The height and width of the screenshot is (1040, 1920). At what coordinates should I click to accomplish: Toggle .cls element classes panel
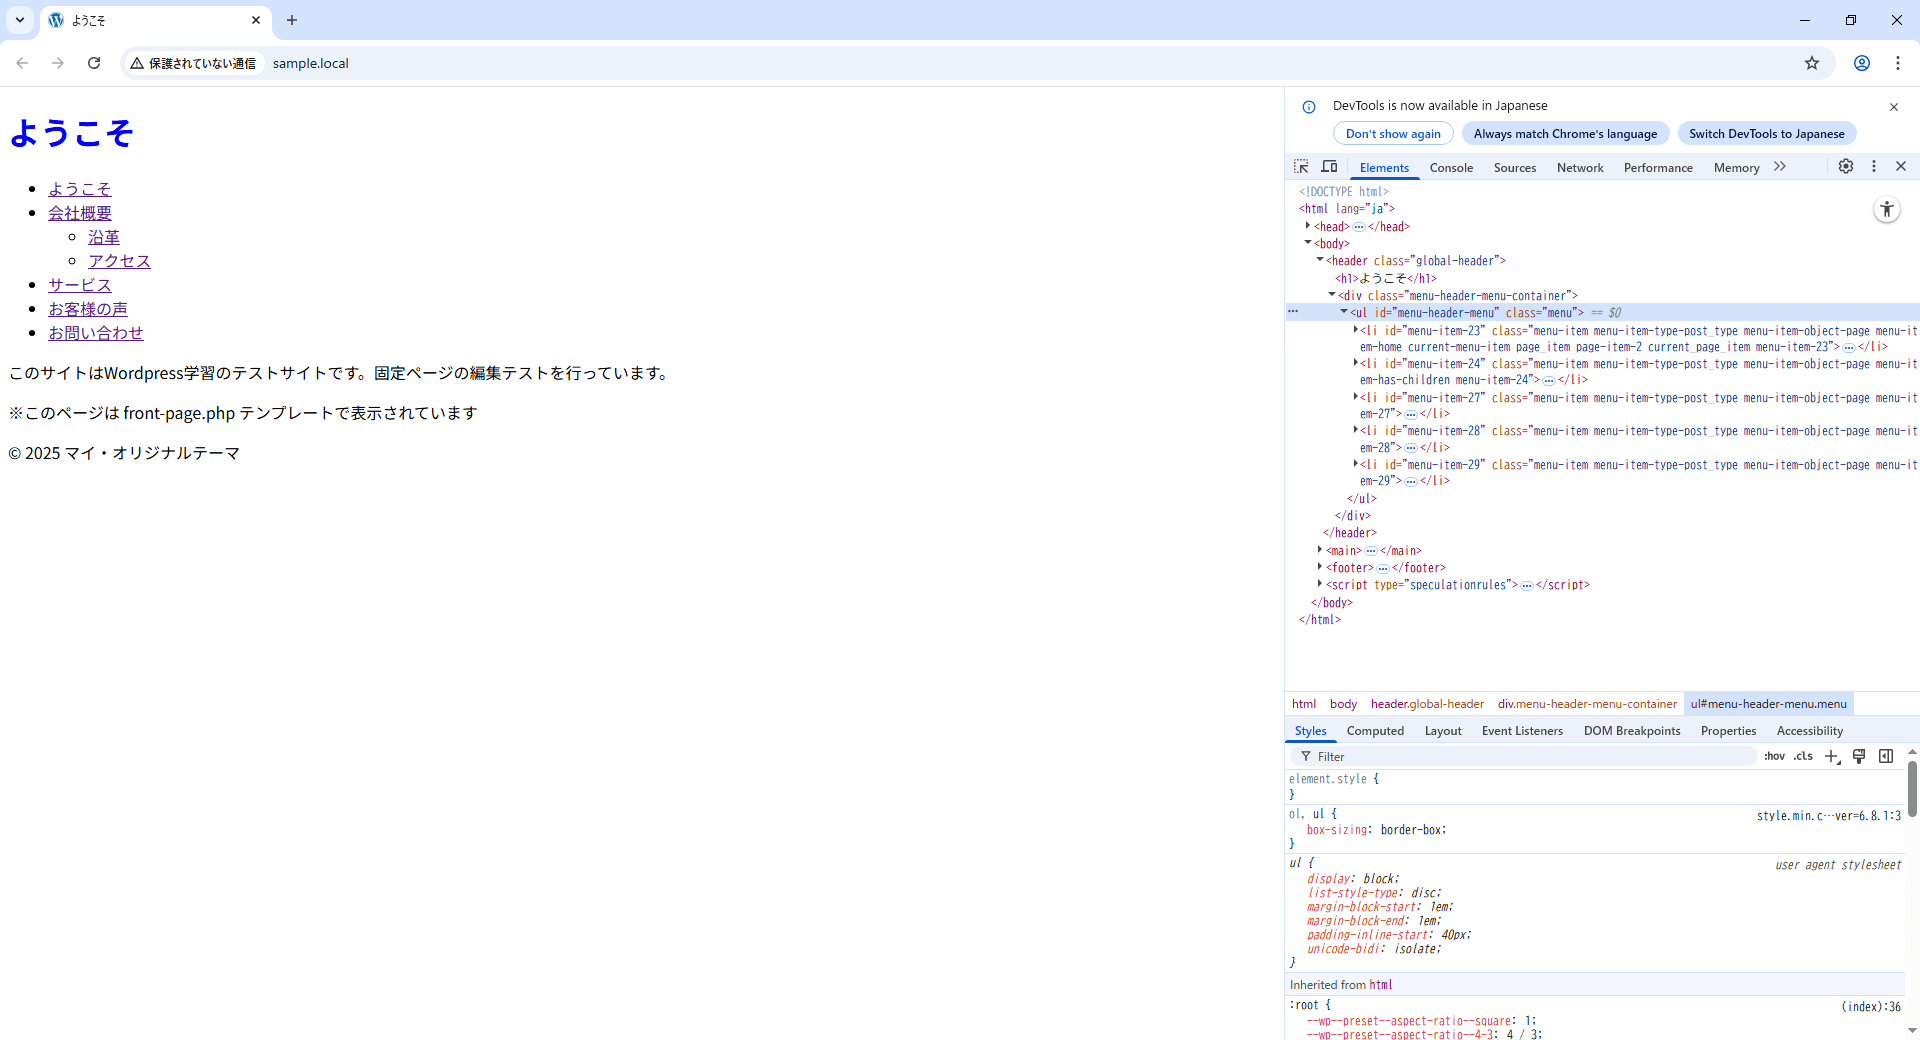(x=1803, y=757)
